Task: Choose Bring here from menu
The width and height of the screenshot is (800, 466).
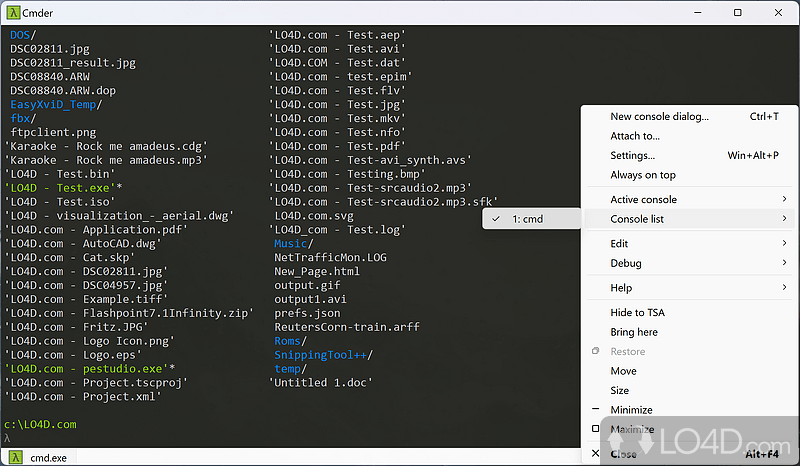Action: pos(690,332)
